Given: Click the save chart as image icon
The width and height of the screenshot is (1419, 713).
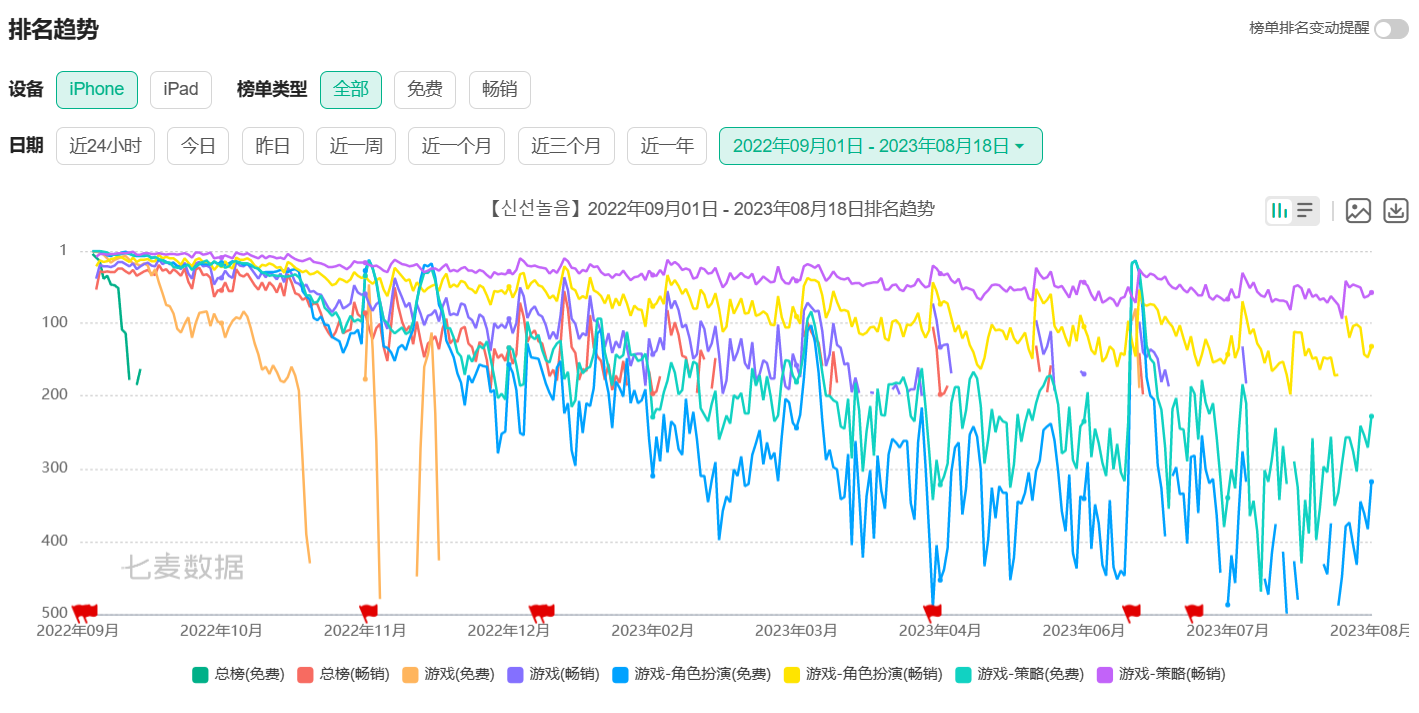Looking at the screenshot, I should 1358,210.
